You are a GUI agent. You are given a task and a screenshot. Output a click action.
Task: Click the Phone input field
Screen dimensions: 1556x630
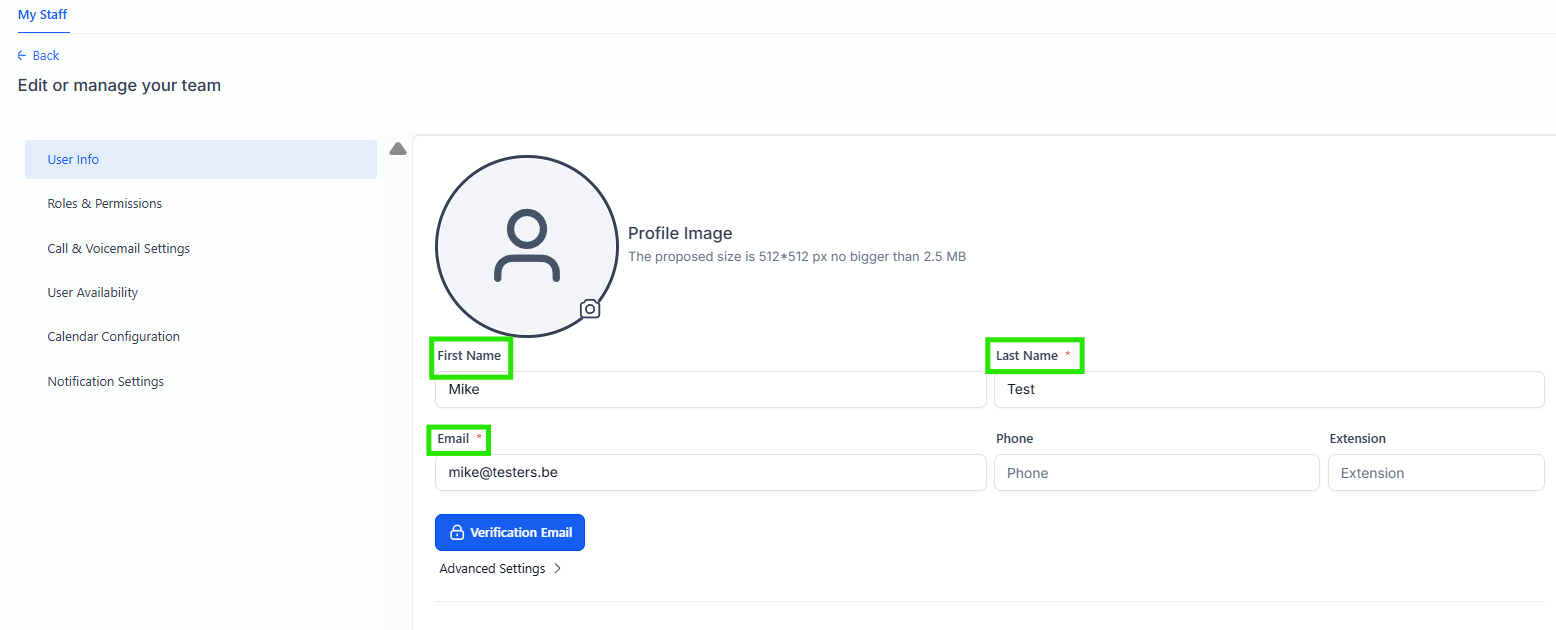(1157, 473)
